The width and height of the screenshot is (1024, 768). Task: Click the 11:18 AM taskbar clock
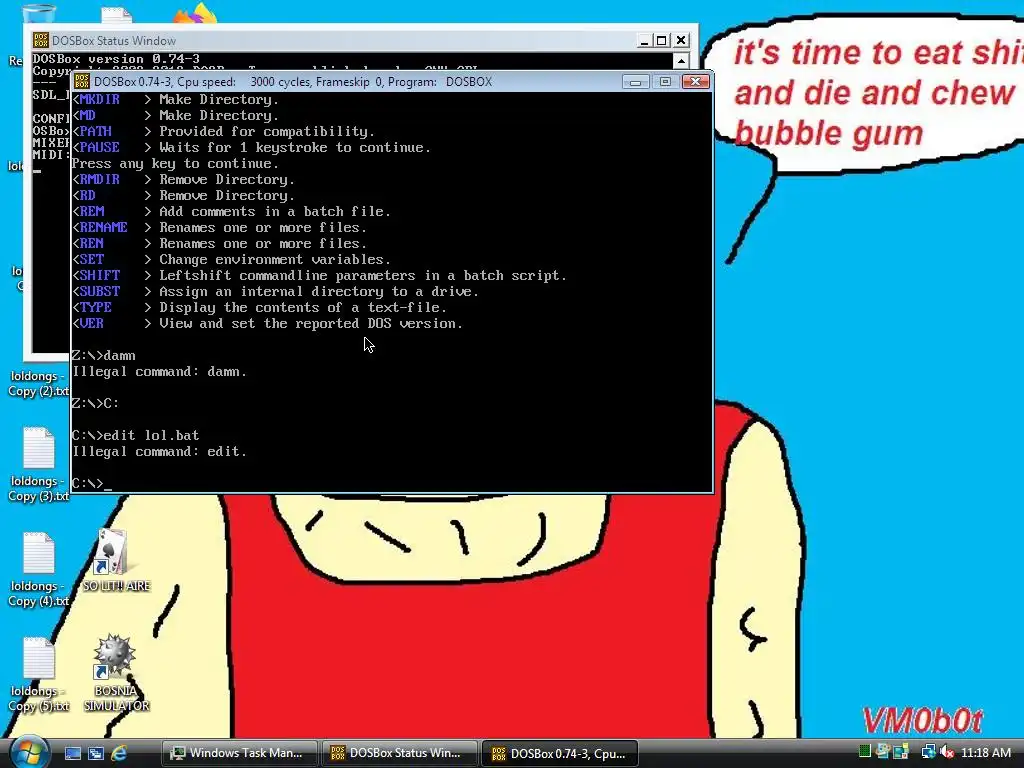[985, 753]
